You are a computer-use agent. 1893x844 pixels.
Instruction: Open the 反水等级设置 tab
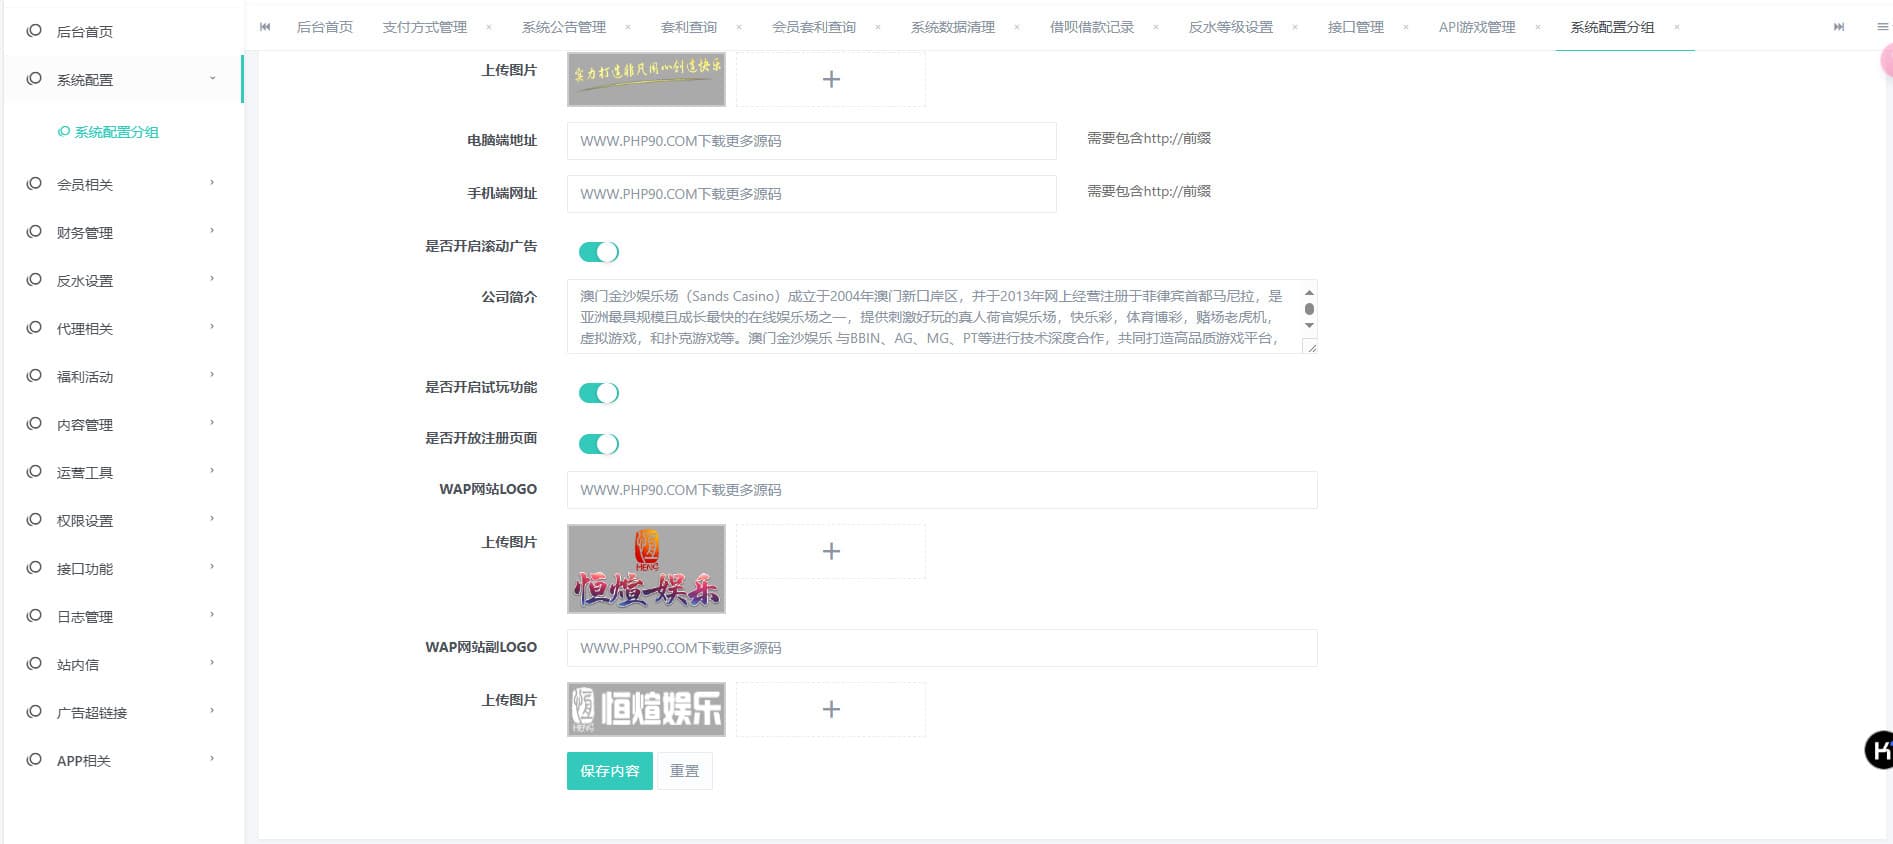coord(1230,27)
